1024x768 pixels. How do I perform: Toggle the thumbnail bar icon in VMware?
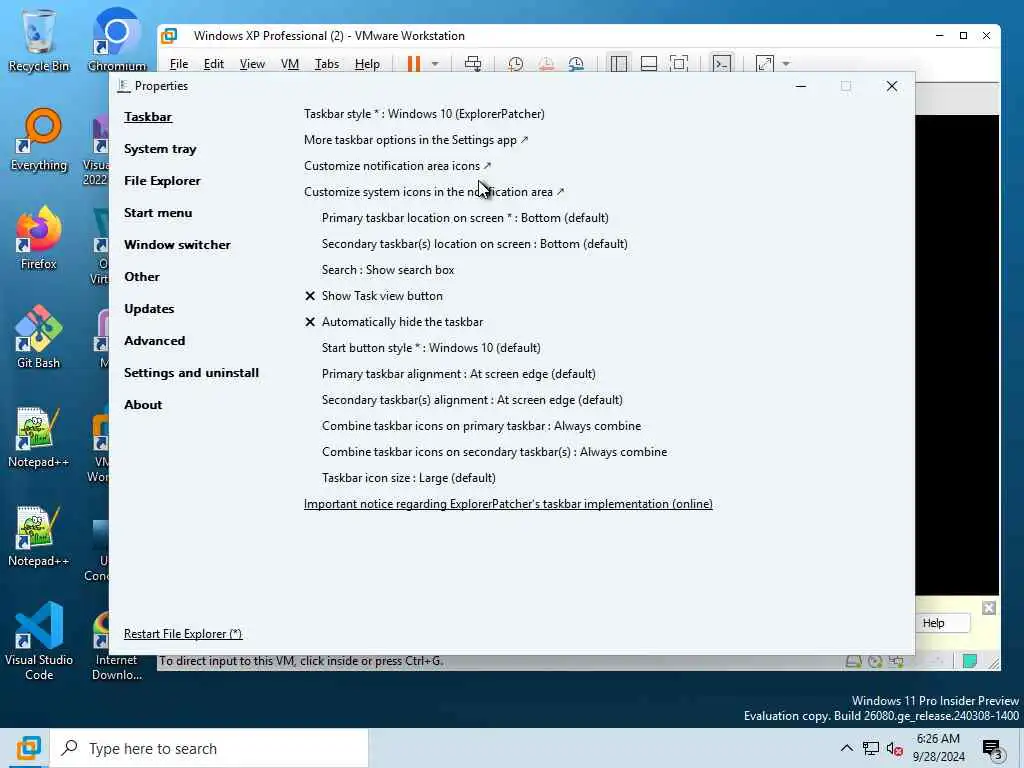tap(648, 63)
